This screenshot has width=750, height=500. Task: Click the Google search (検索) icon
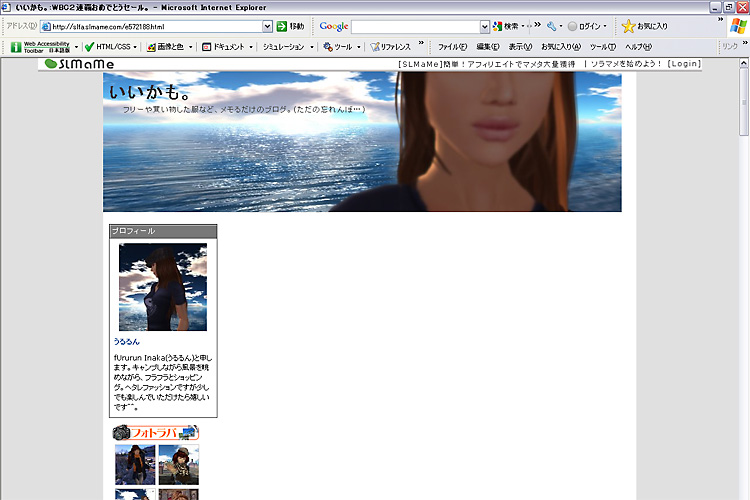click(x=497, y=26)
